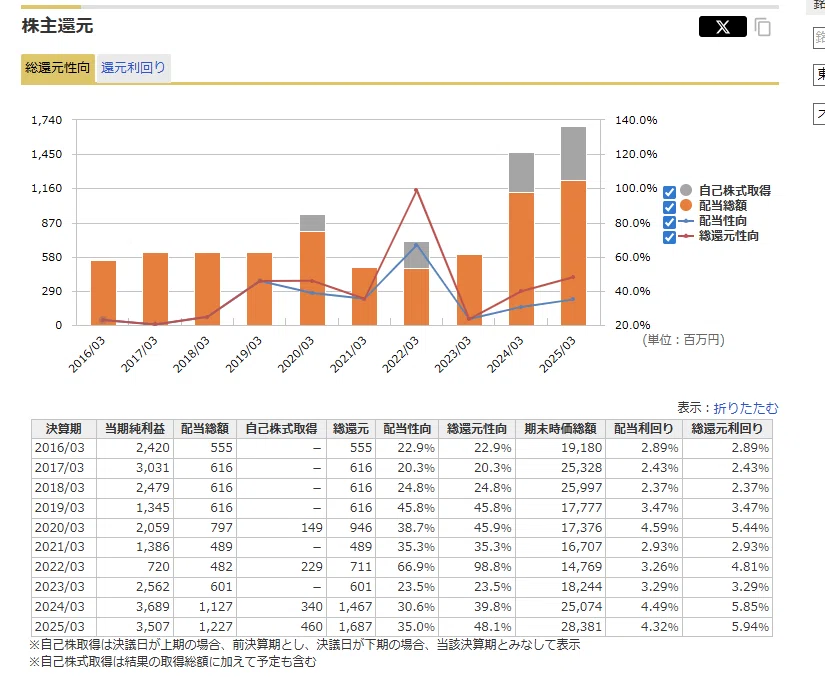Screen dimensions: 825x677
Task: Select the 2025/03 table row label
Action: click(59, 627)
